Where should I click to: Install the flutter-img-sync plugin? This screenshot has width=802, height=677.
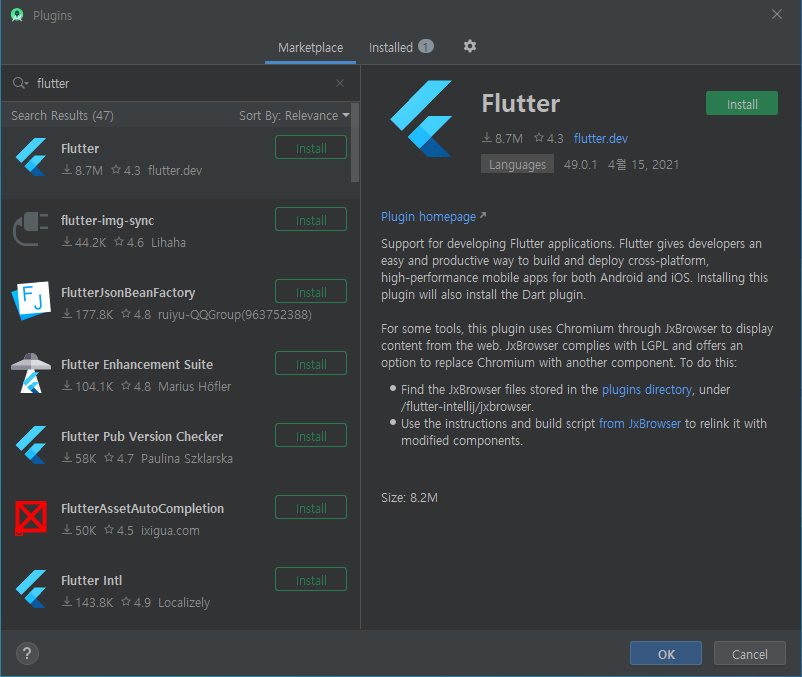[311, 219]
